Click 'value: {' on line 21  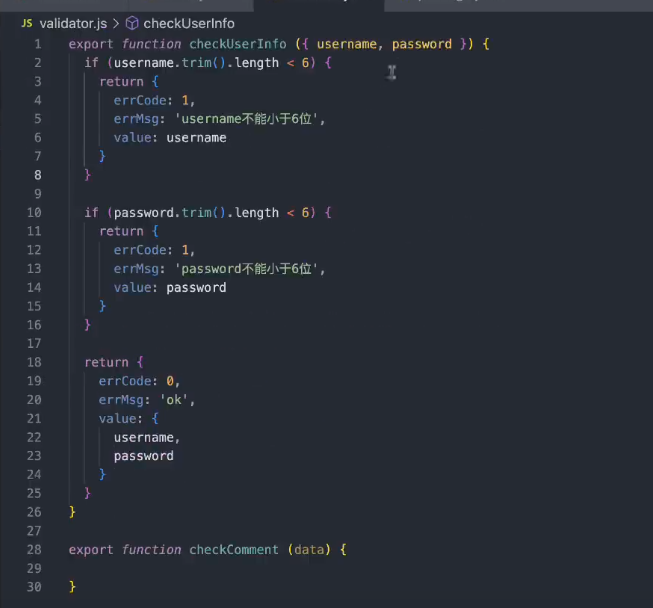(129, 419)
